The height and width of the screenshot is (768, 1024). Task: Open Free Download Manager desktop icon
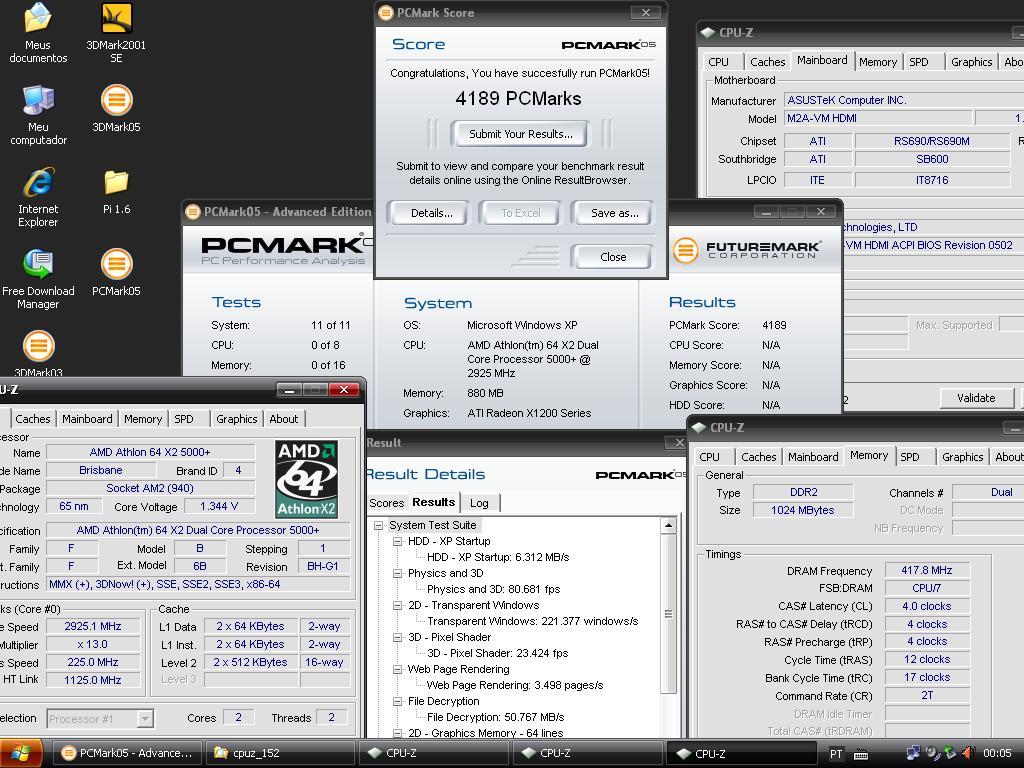(x=38, y=280)
